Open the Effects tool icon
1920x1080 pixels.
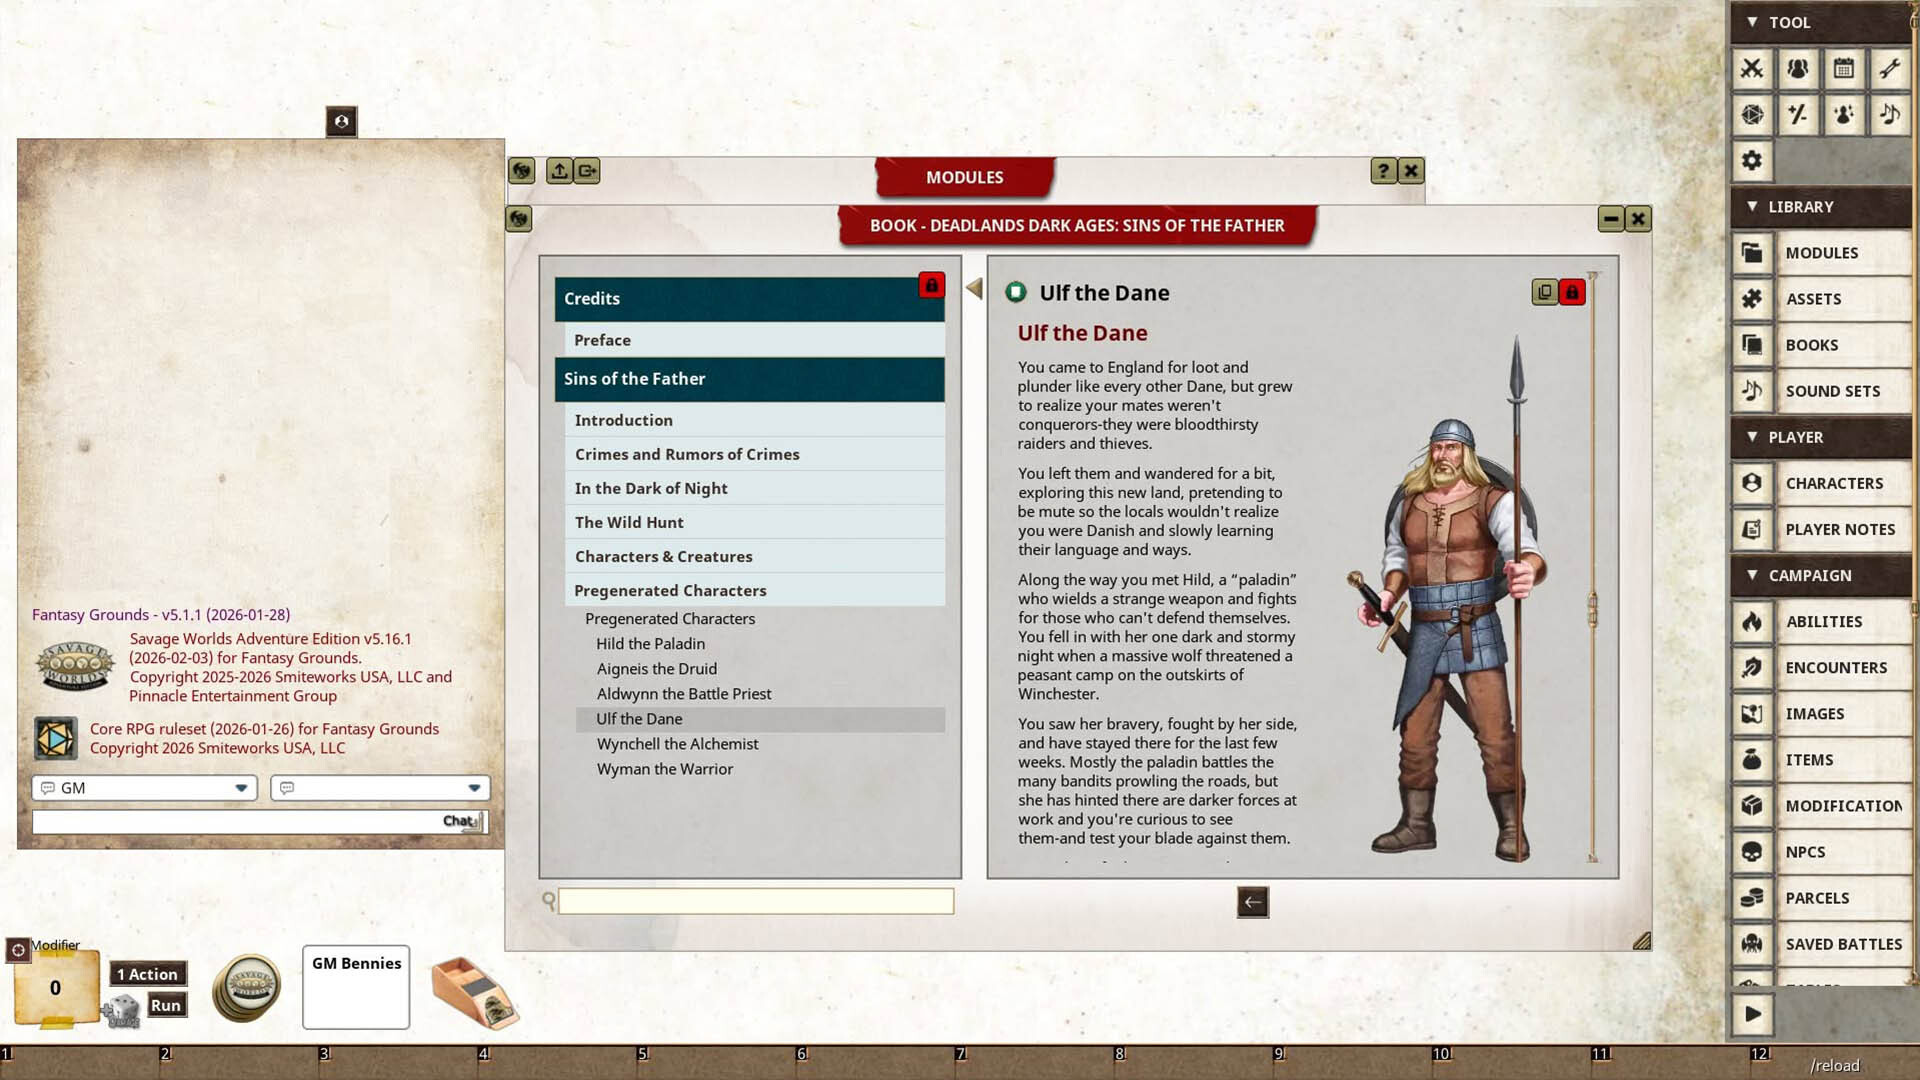(1844, 114)
